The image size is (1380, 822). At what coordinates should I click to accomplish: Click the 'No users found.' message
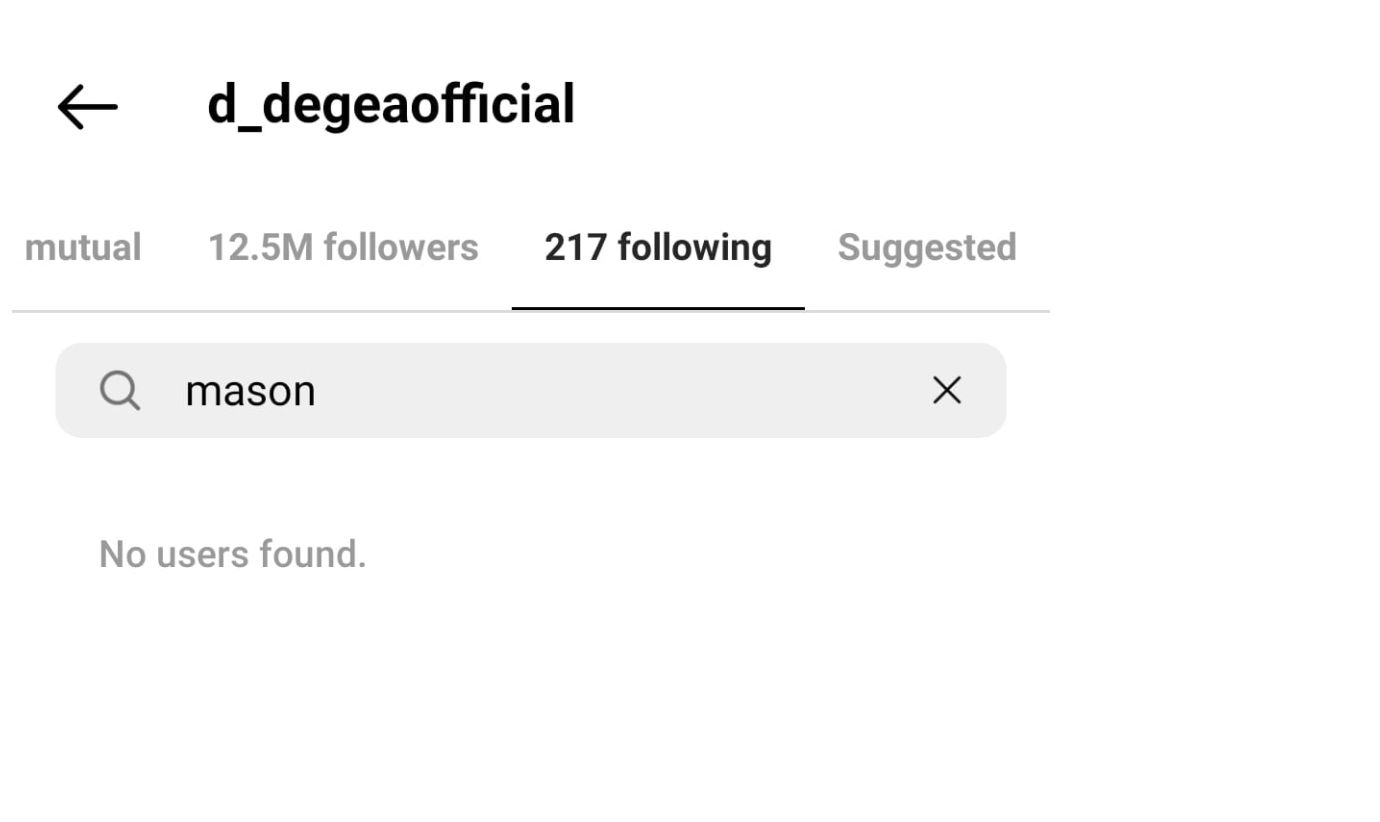[233, 554]
